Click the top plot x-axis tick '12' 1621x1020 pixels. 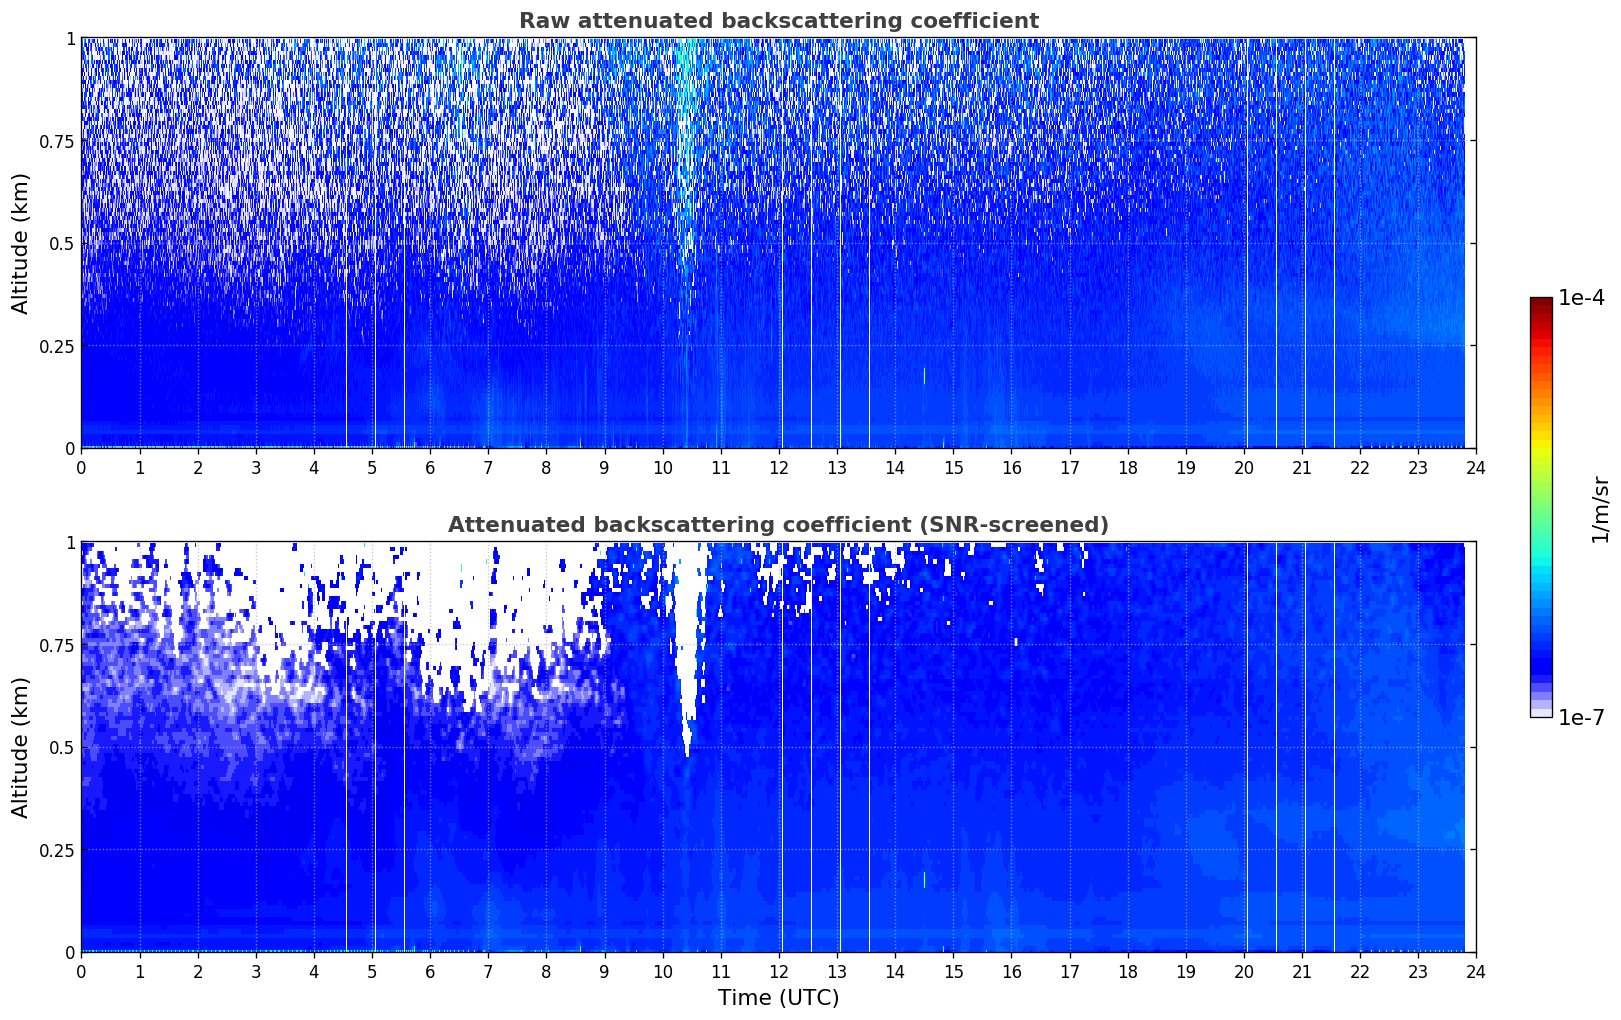(779, 467)
